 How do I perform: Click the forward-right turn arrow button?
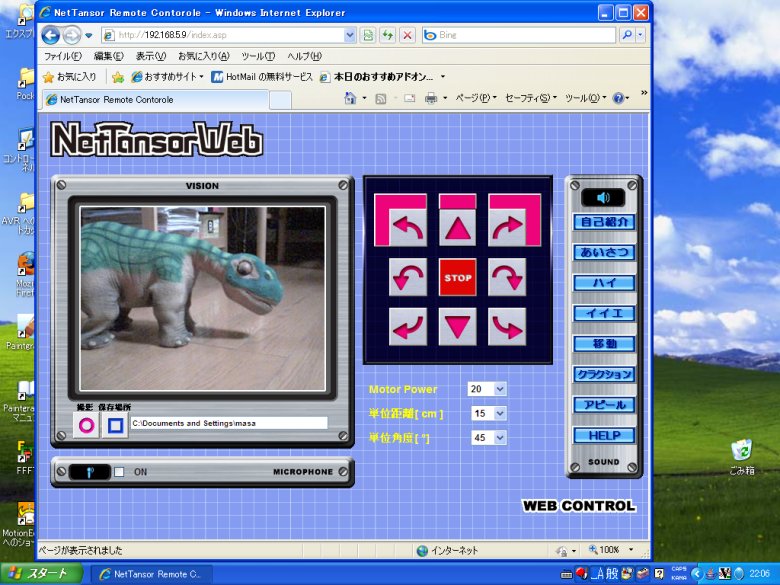coord(507,228)
